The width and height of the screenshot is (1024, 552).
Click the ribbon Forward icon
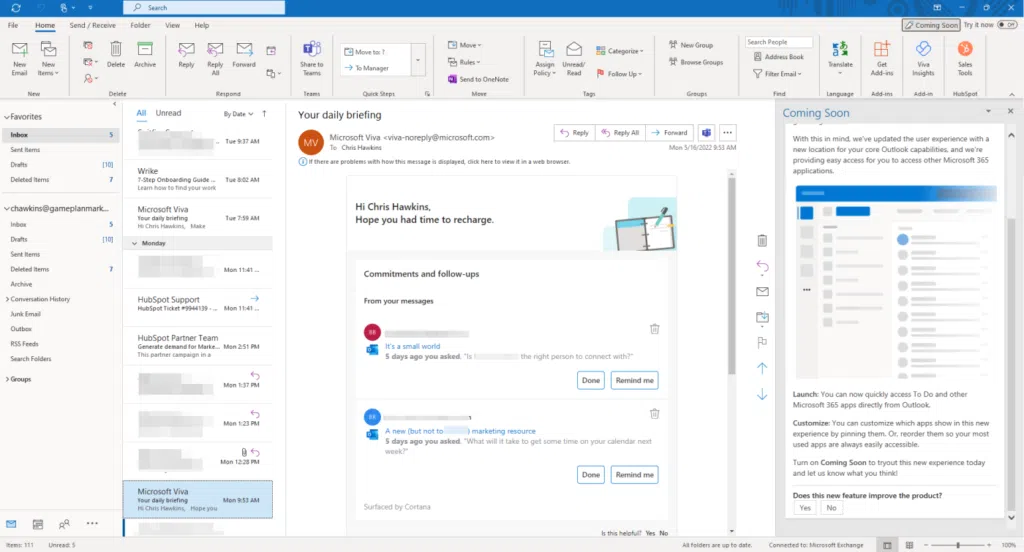[x=244, y=55]
